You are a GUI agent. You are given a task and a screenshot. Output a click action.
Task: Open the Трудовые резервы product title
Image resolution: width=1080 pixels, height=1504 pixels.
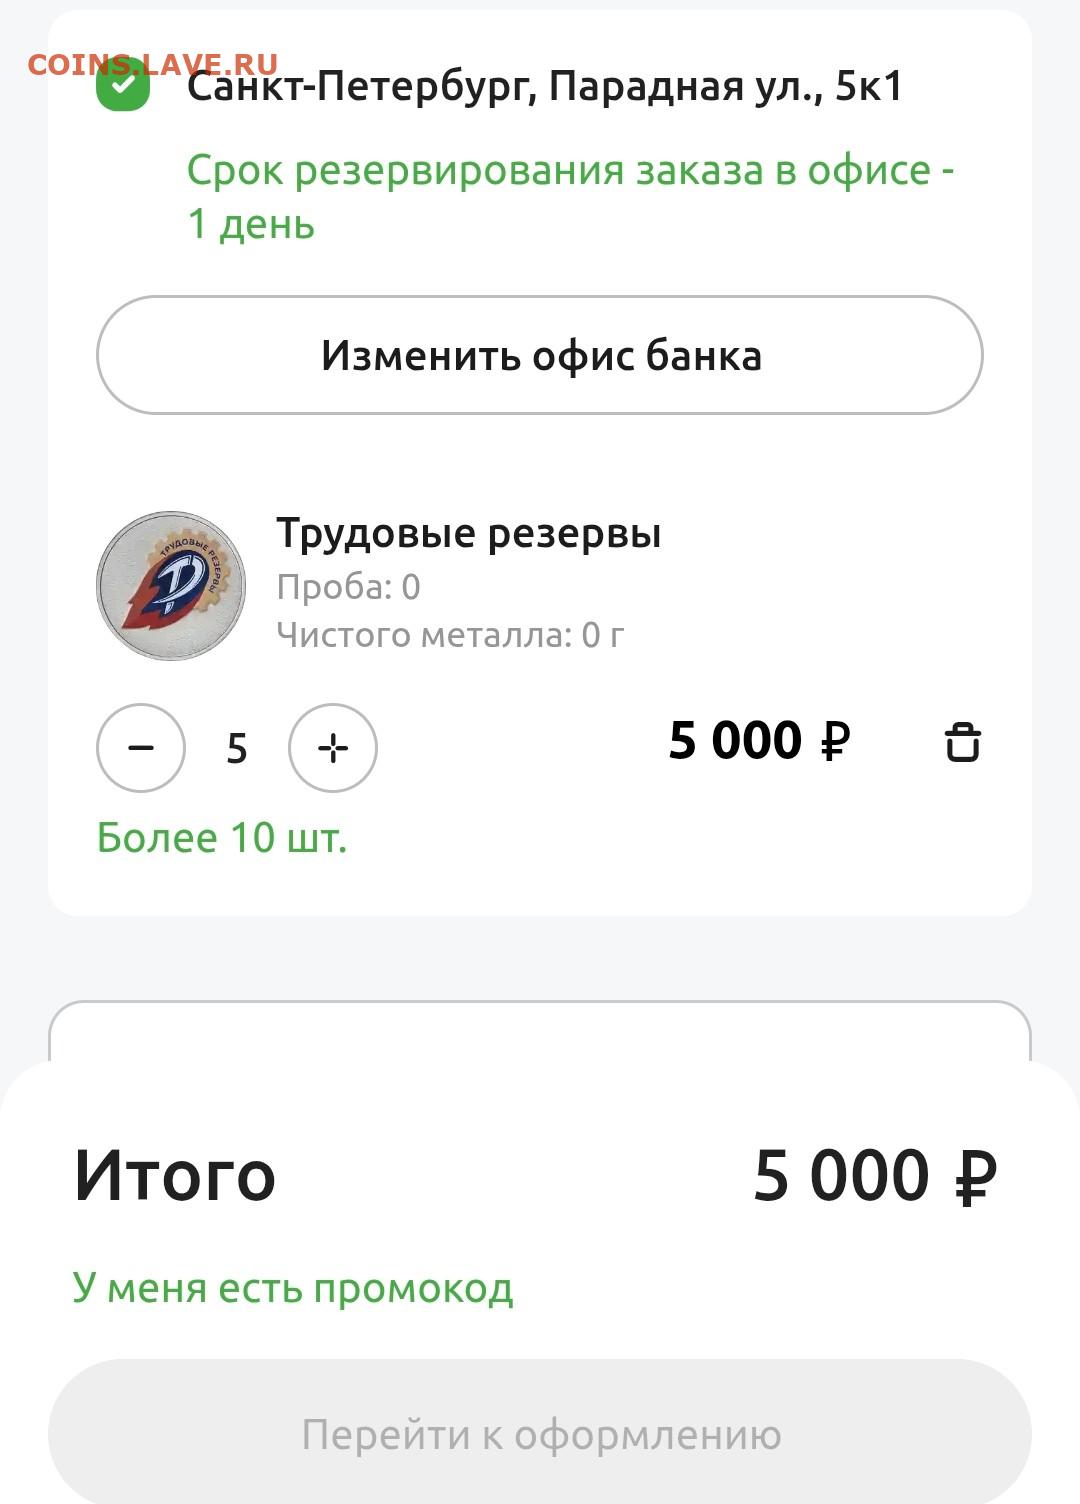click(x=468, y=533)
